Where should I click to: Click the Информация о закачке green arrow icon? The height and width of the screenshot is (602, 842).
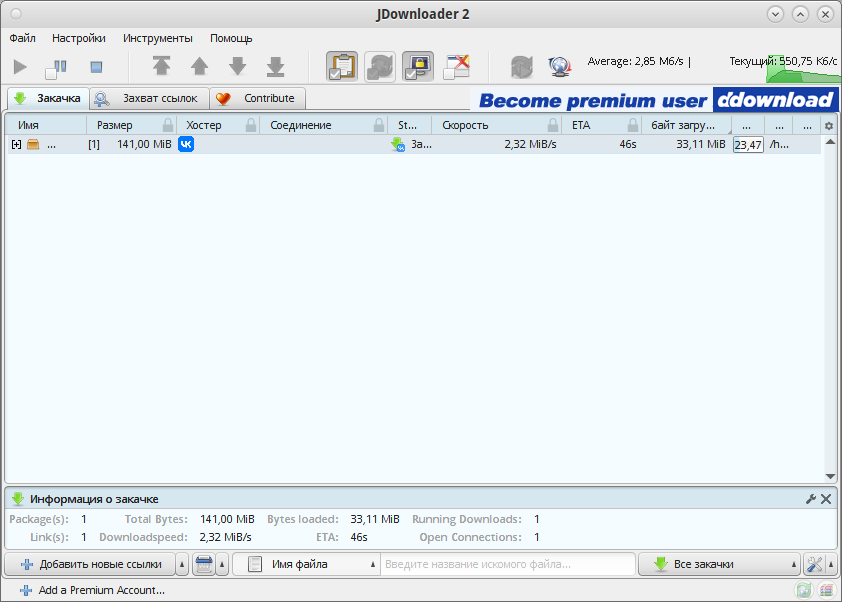(18, 499)
